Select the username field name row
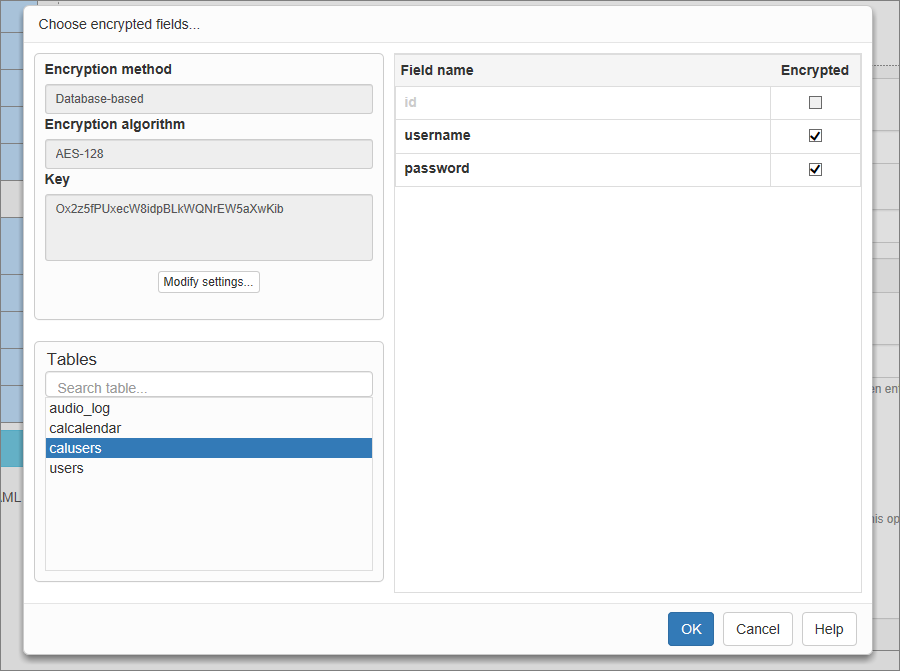The width and height of the screenshot is (900, 671). pos(437,136)
